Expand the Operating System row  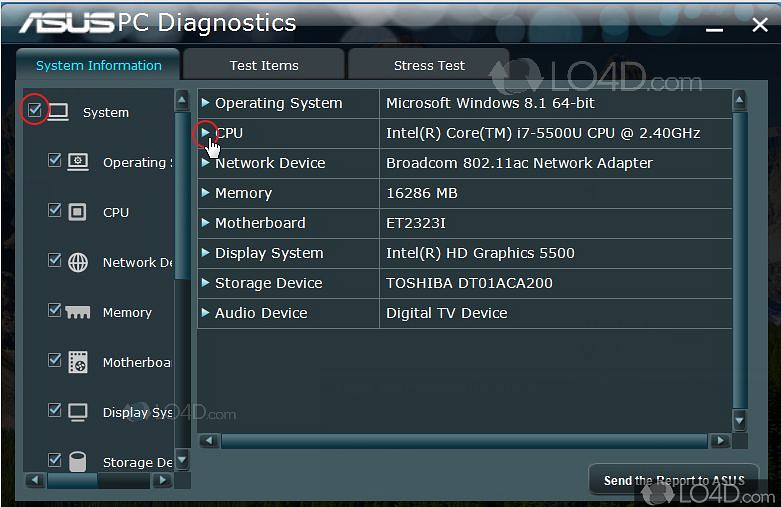point(206,103)
